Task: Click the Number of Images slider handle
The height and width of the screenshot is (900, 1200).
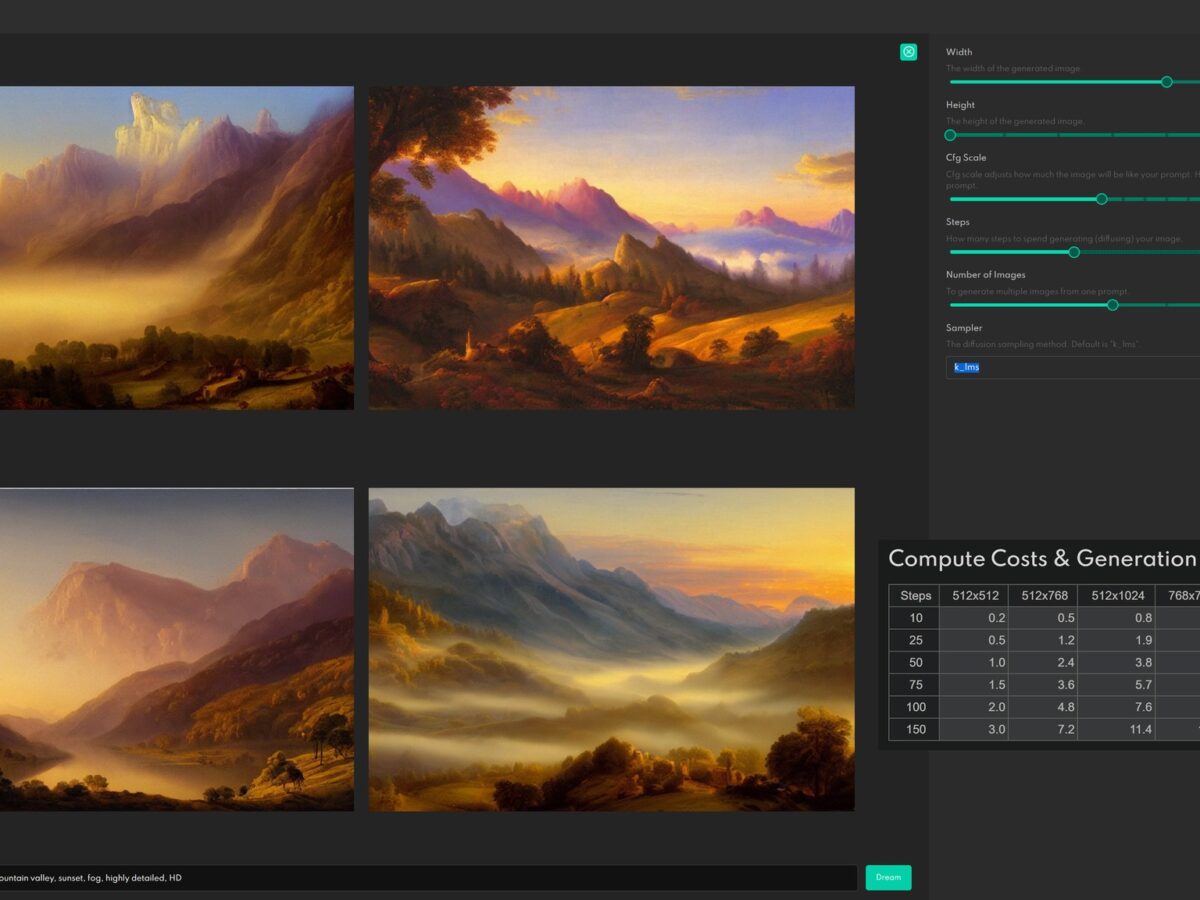Action: pos(1112,305)
